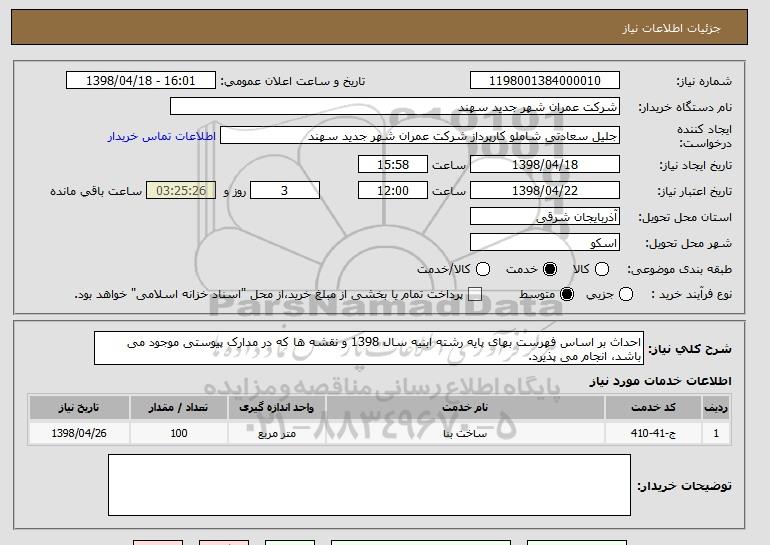Choose the جزیی purchase process option
Screen dimensions: 770x545
626,294
